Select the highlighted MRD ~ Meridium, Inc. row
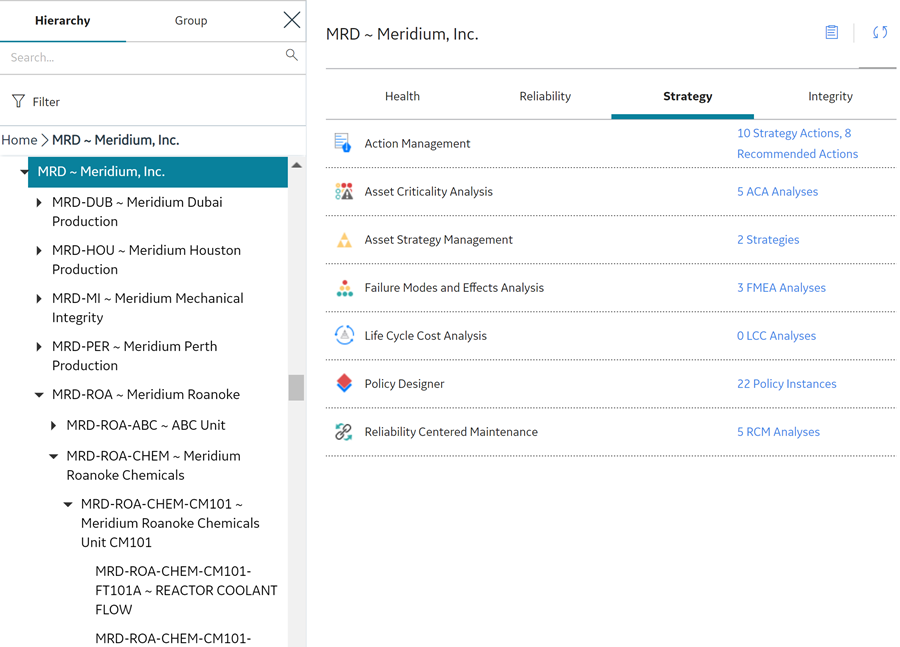Viewport: 900px width, 647px height. click(158, 172)
